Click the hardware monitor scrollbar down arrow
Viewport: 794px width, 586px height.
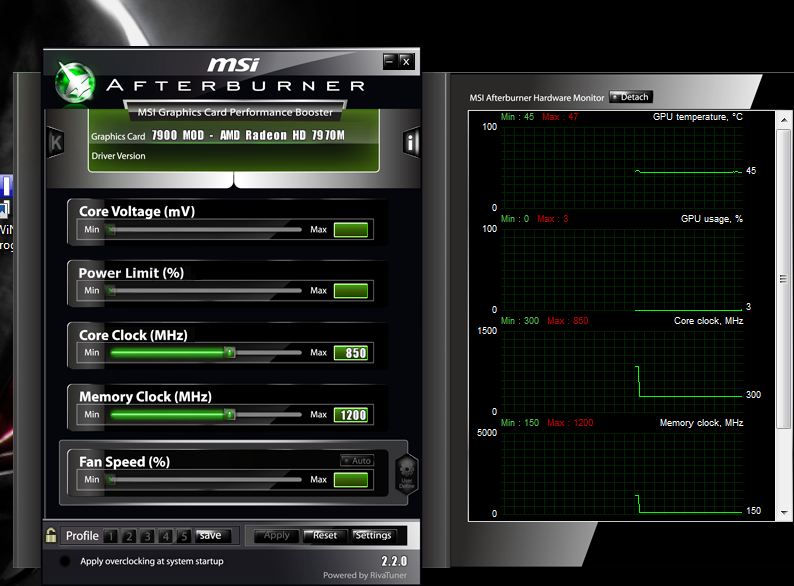tap(784, 513)
